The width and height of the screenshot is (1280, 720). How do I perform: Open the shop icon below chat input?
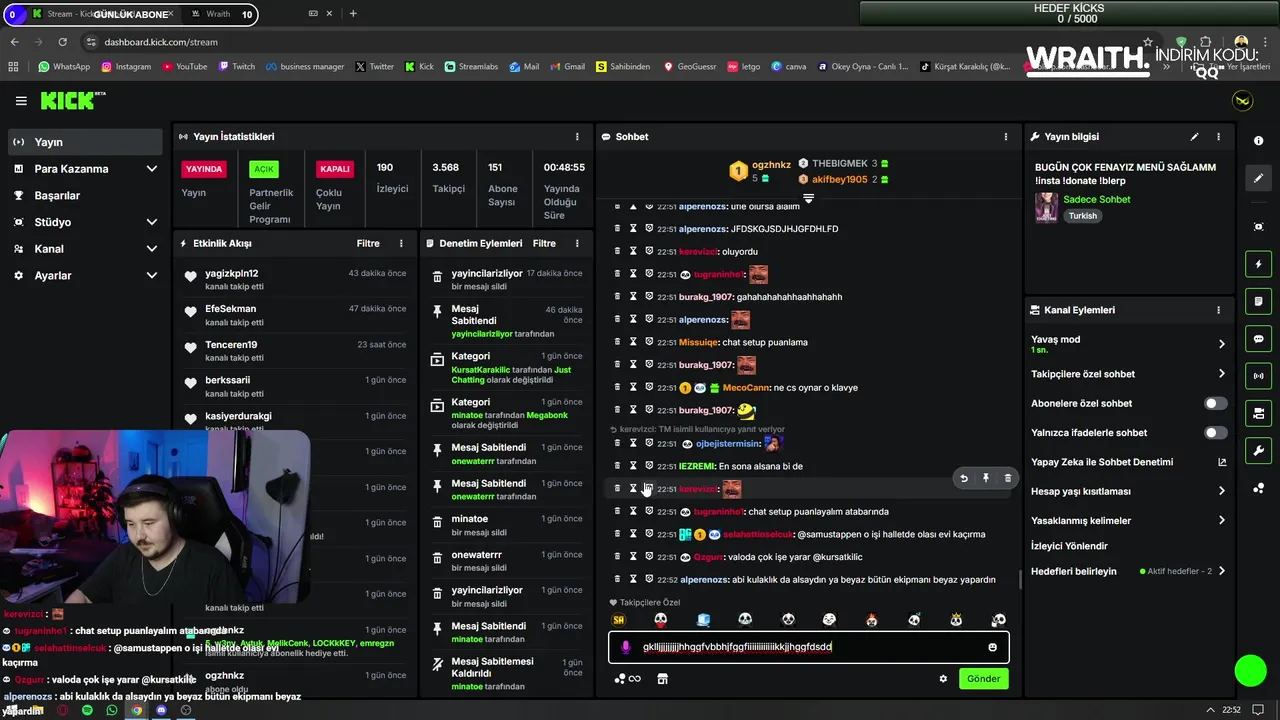click(x=662, y=679)
